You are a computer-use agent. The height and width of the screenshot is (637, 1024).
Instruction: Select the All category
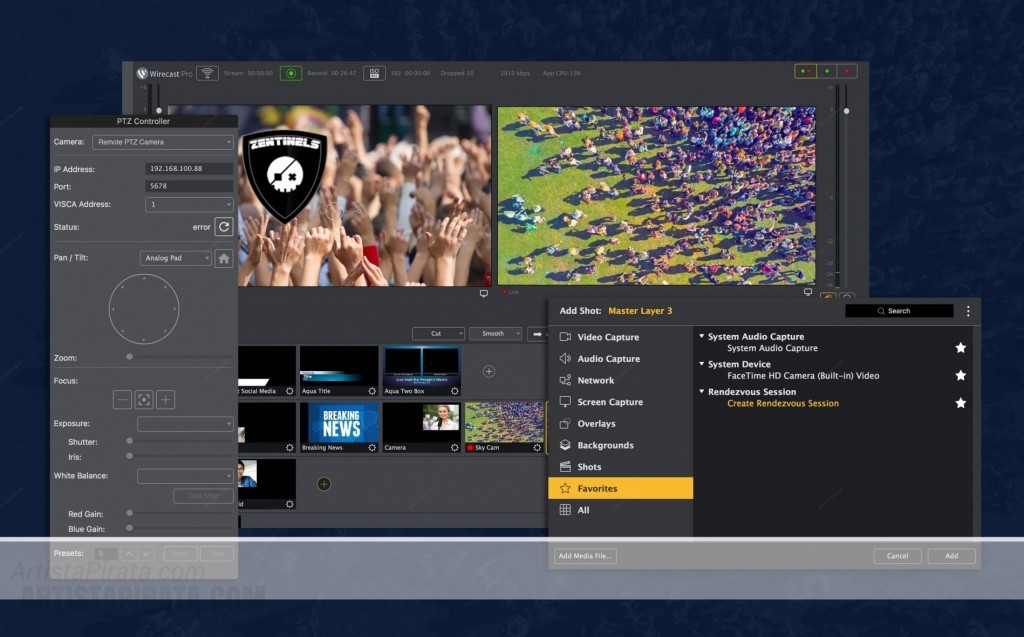(x=620, y=510)
